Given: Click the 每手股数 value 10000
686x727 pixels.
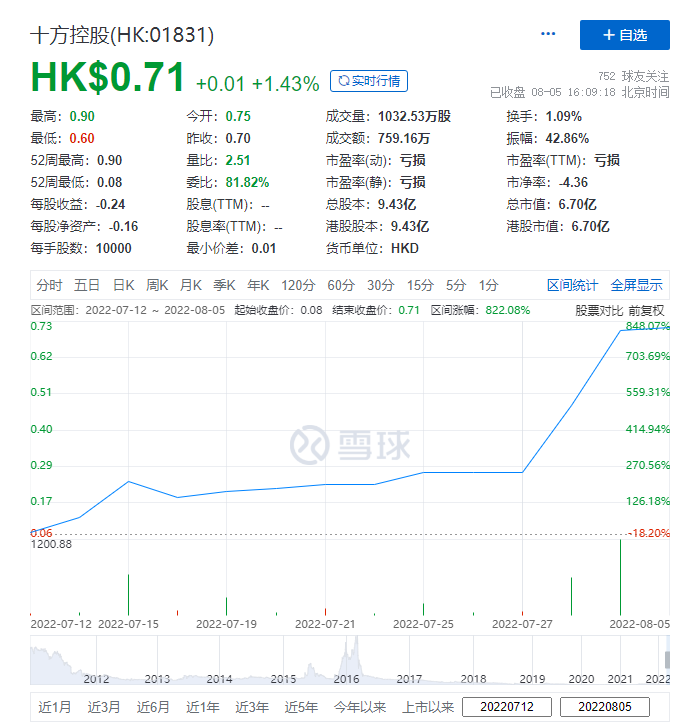Looking at the screenshot, I should pyautogui.click(x=114, y=249).
